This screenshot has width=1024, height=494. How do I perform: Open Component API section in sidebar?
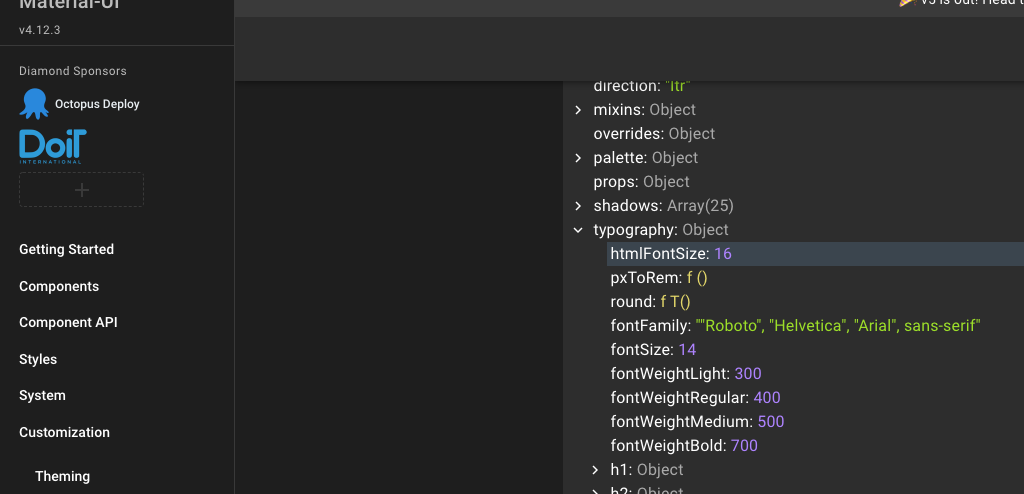[x=68, y=322]
